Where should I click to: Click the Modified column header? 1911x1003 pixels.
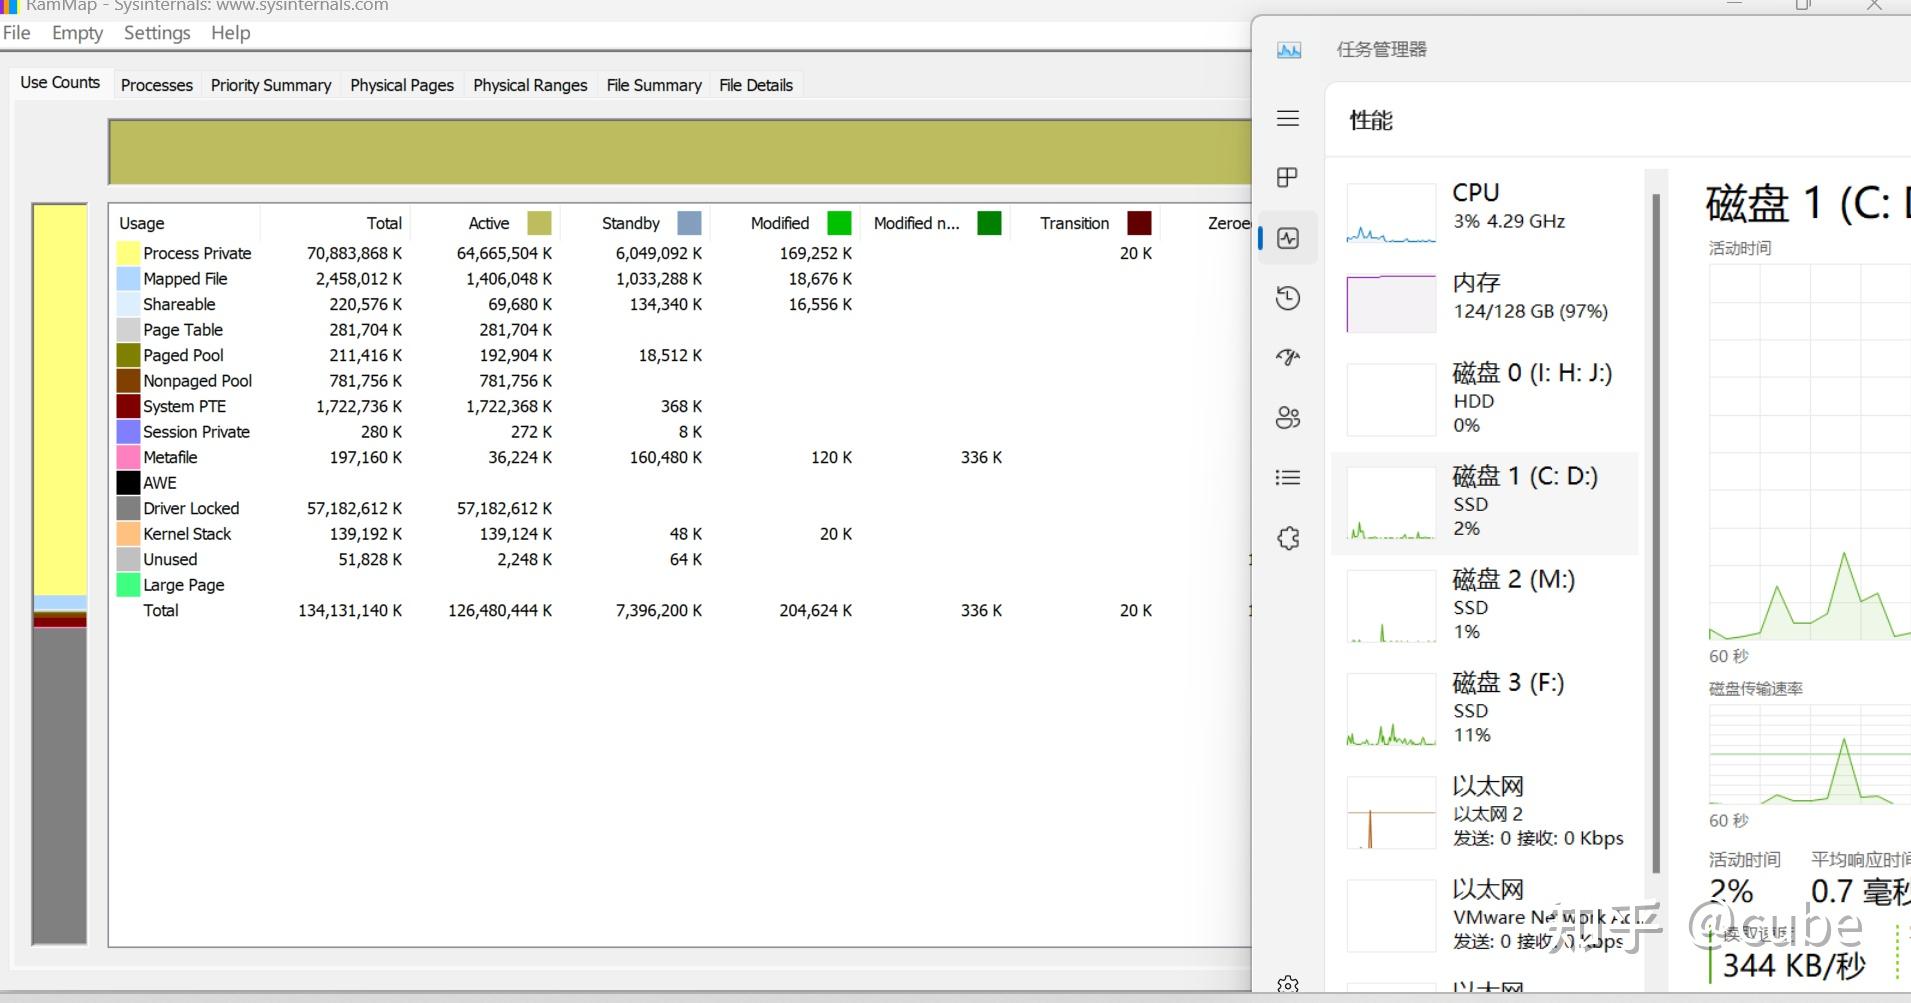point(785,223)
